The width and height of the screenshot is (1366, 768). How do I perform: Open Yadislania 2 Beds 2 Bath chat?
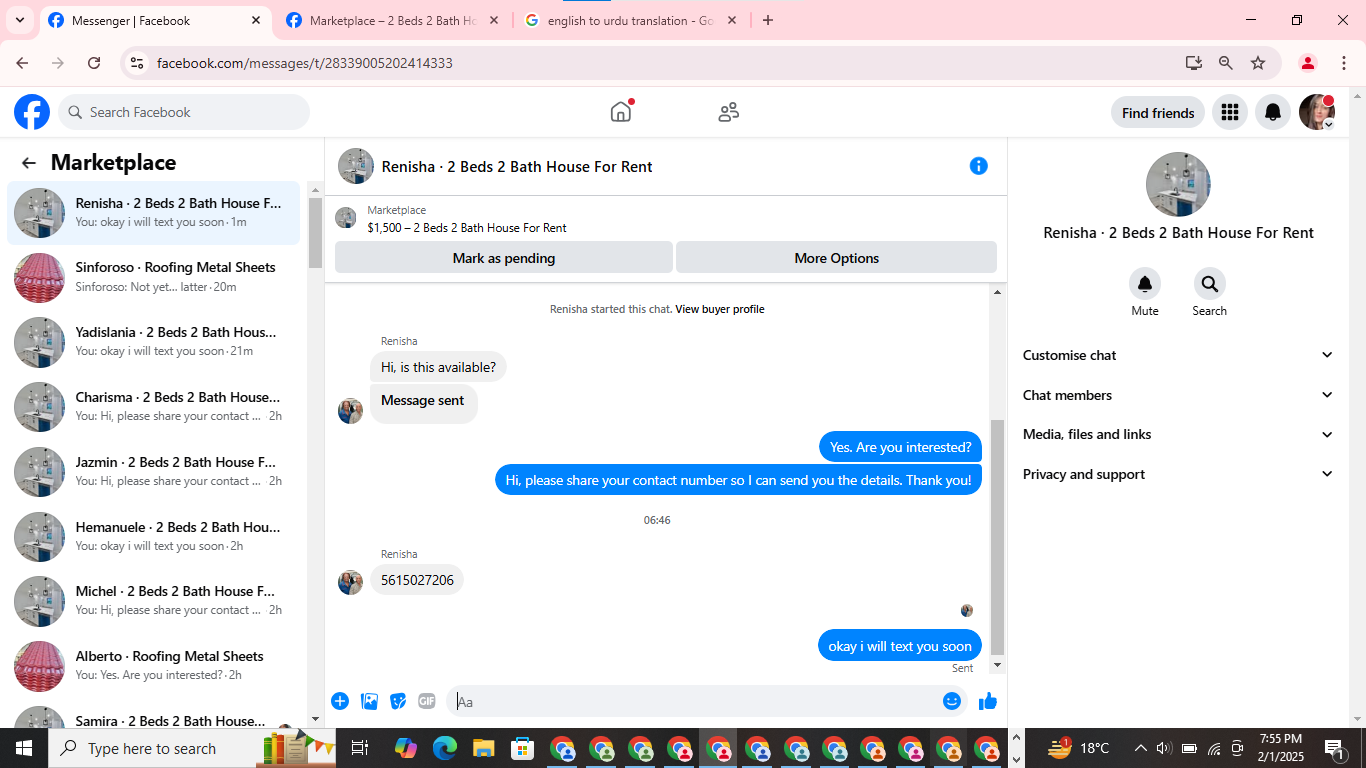coord(154,342)
